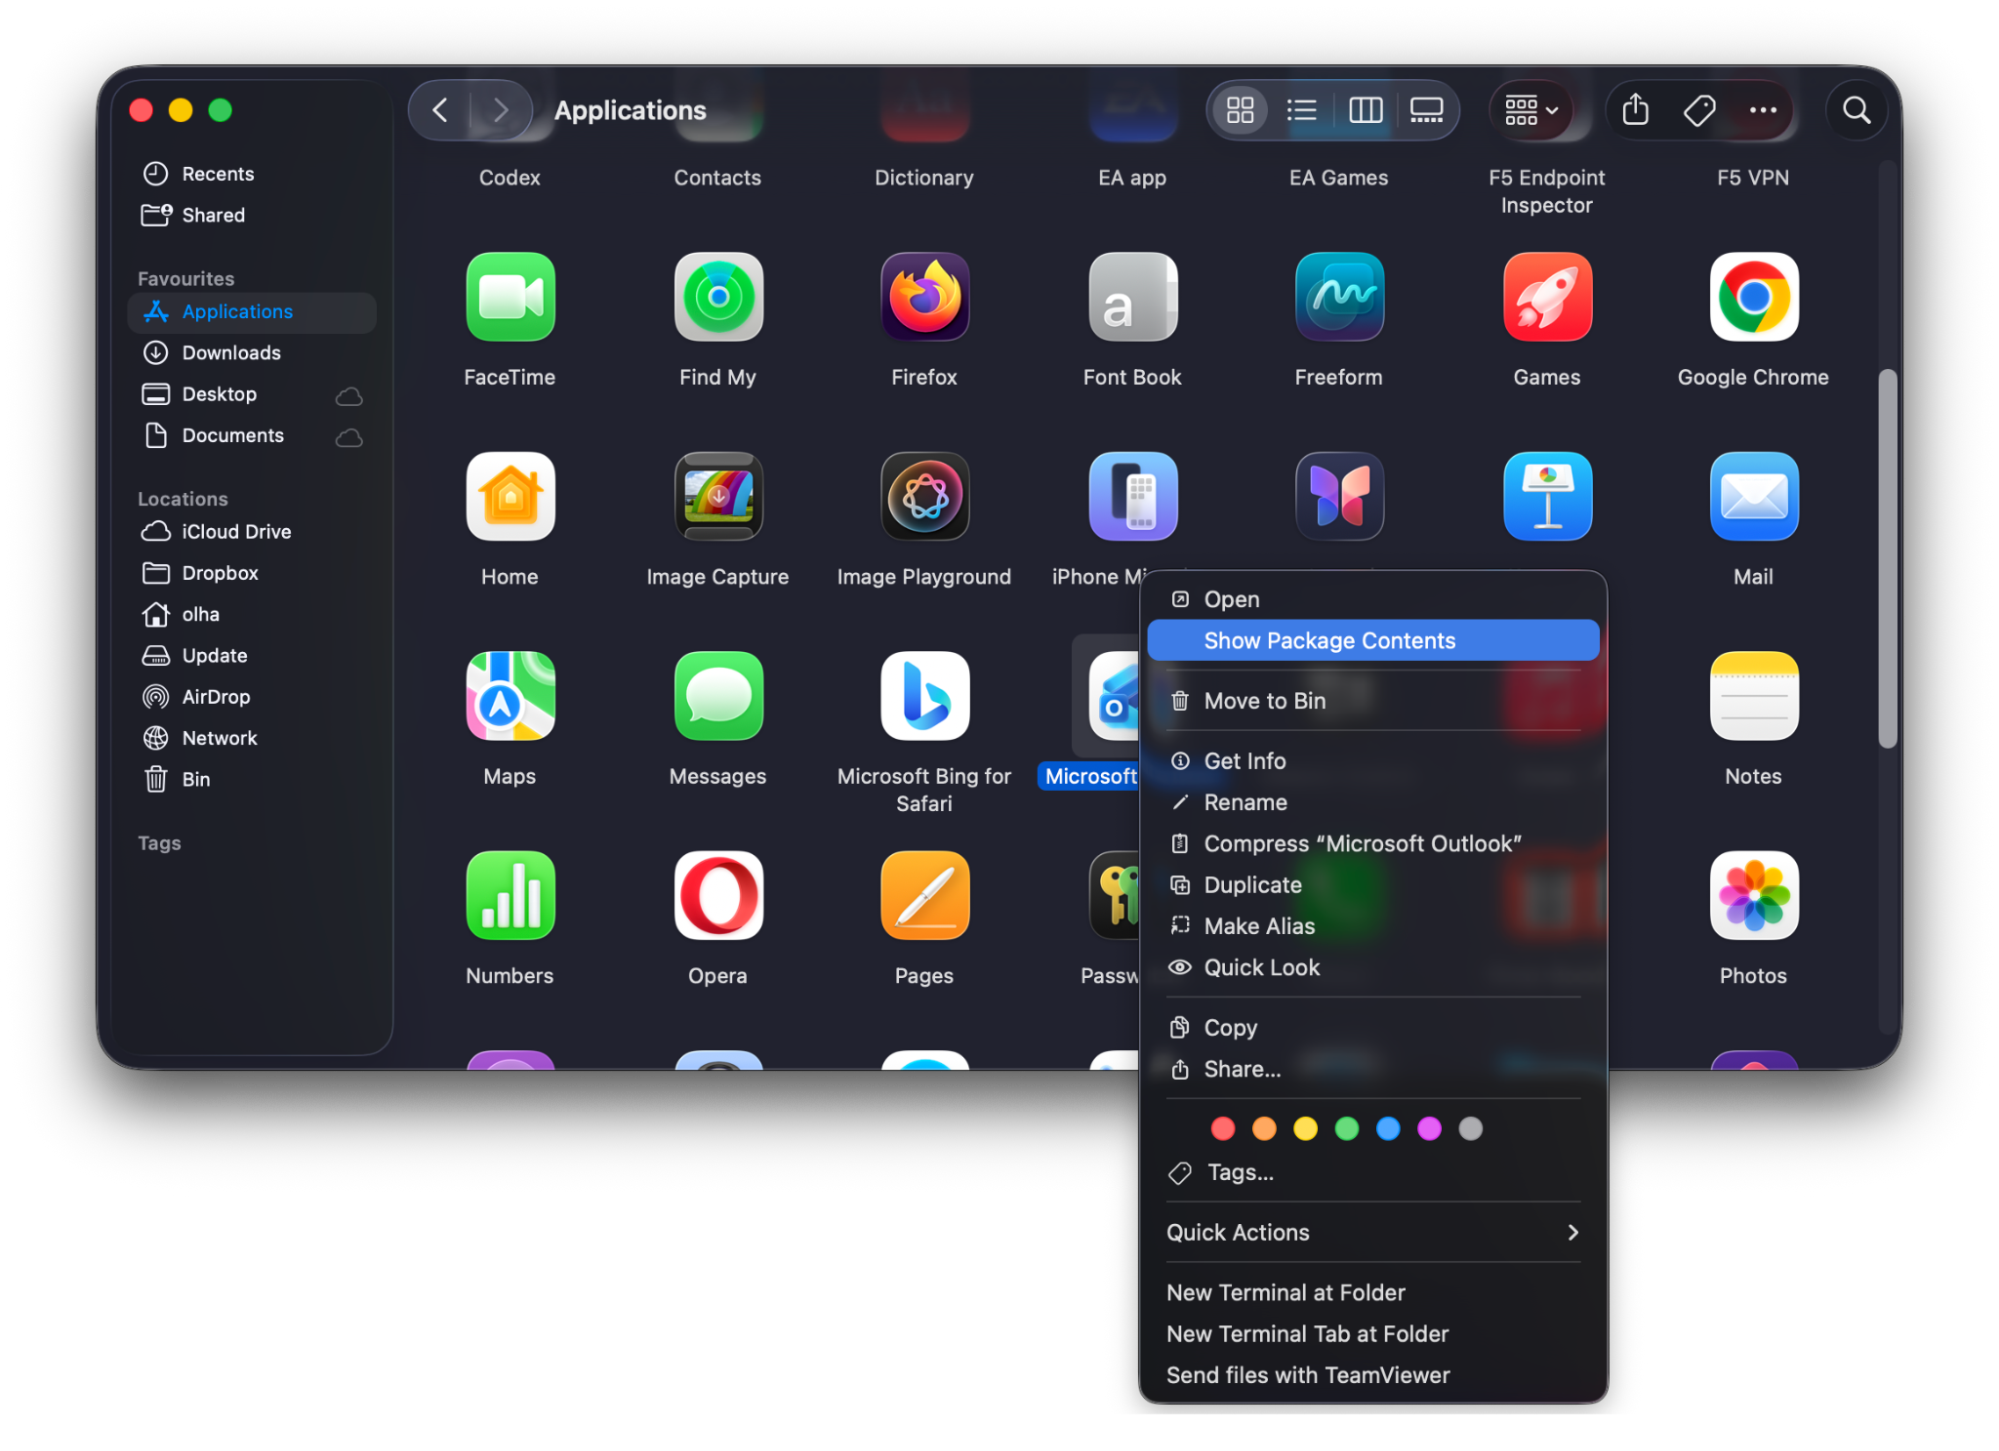This screenshot has width=1999, height=1451.
Task: Select Get Info menu item
Action: click(x=1373, y=761)
